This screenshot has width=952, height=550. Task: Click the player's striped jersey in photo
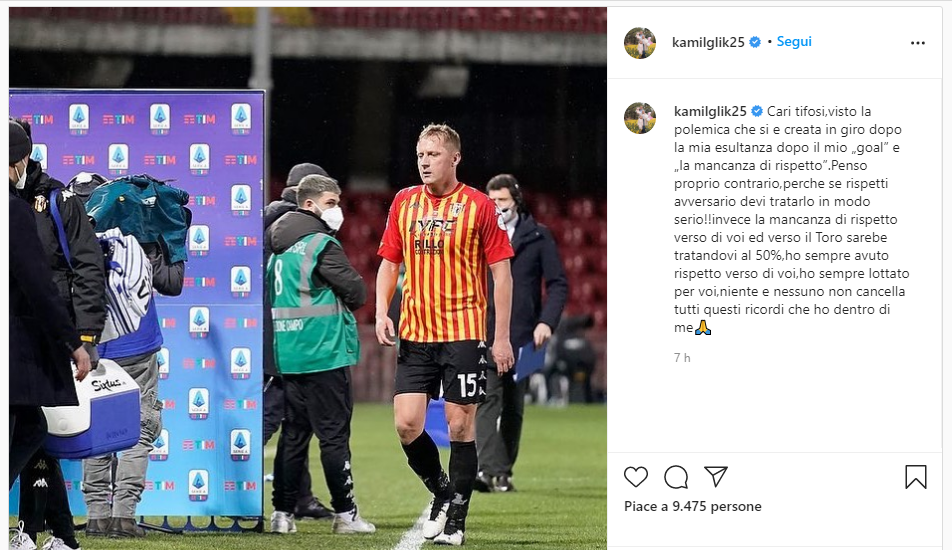pos(445,262)
